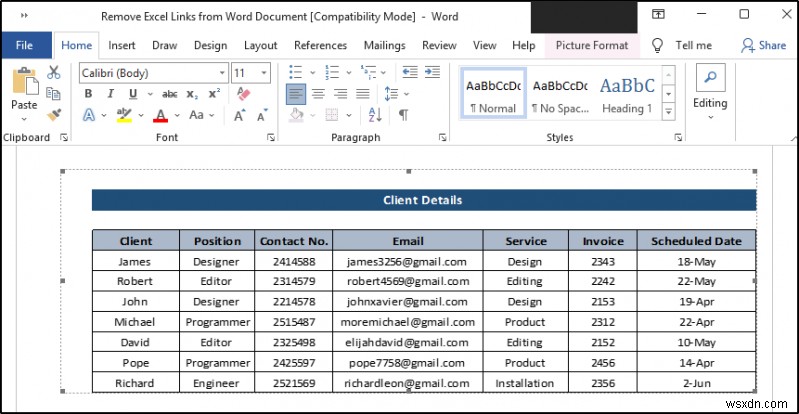This screenshot has width=799, height=414.
Task: Click the Cut scissors icon
Action: [54, 73]
